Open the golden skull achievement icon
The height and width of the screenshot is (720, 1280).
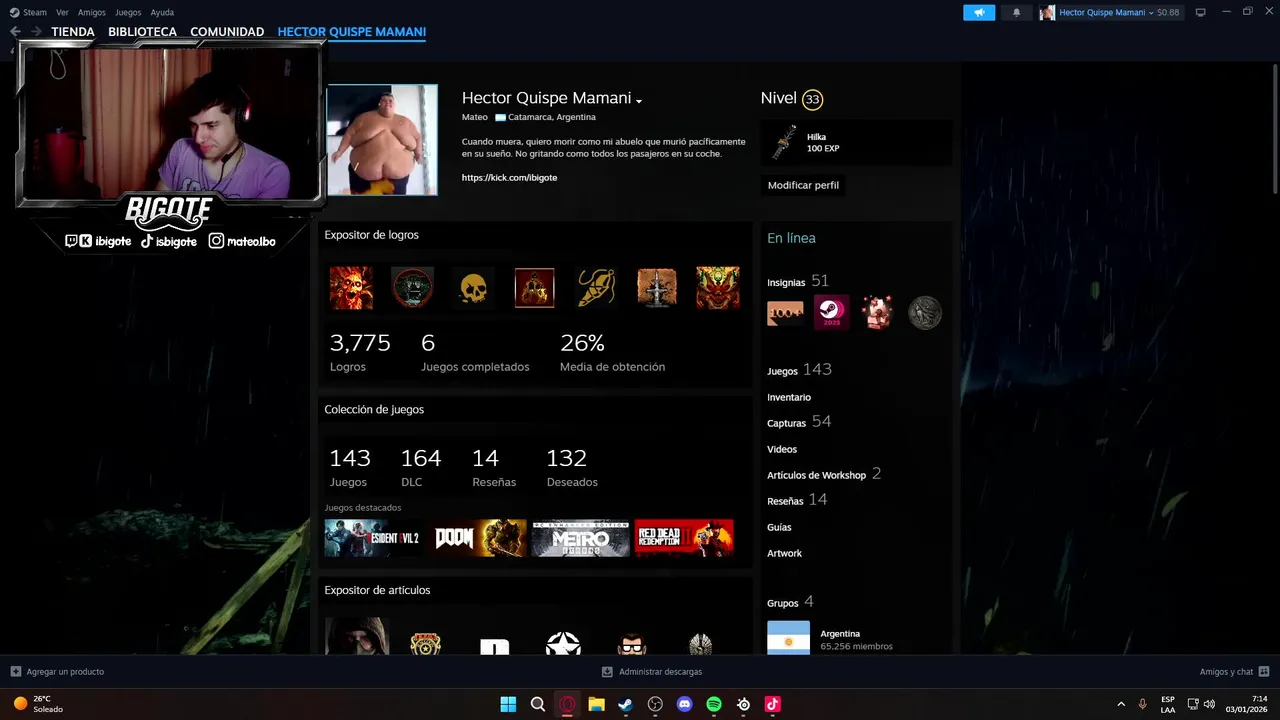pyautogui.click(x=473, y=288)
